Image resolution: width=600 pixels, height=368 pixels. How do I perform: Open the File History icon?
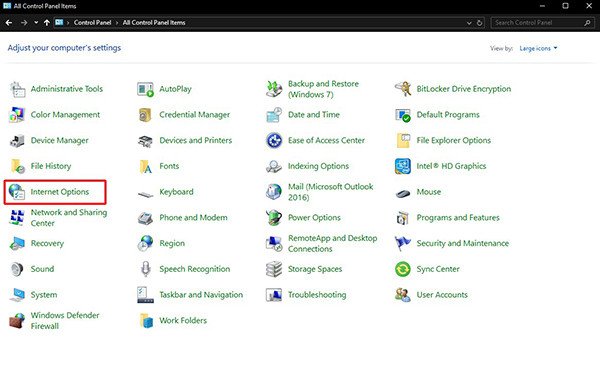tap(17, 166)
